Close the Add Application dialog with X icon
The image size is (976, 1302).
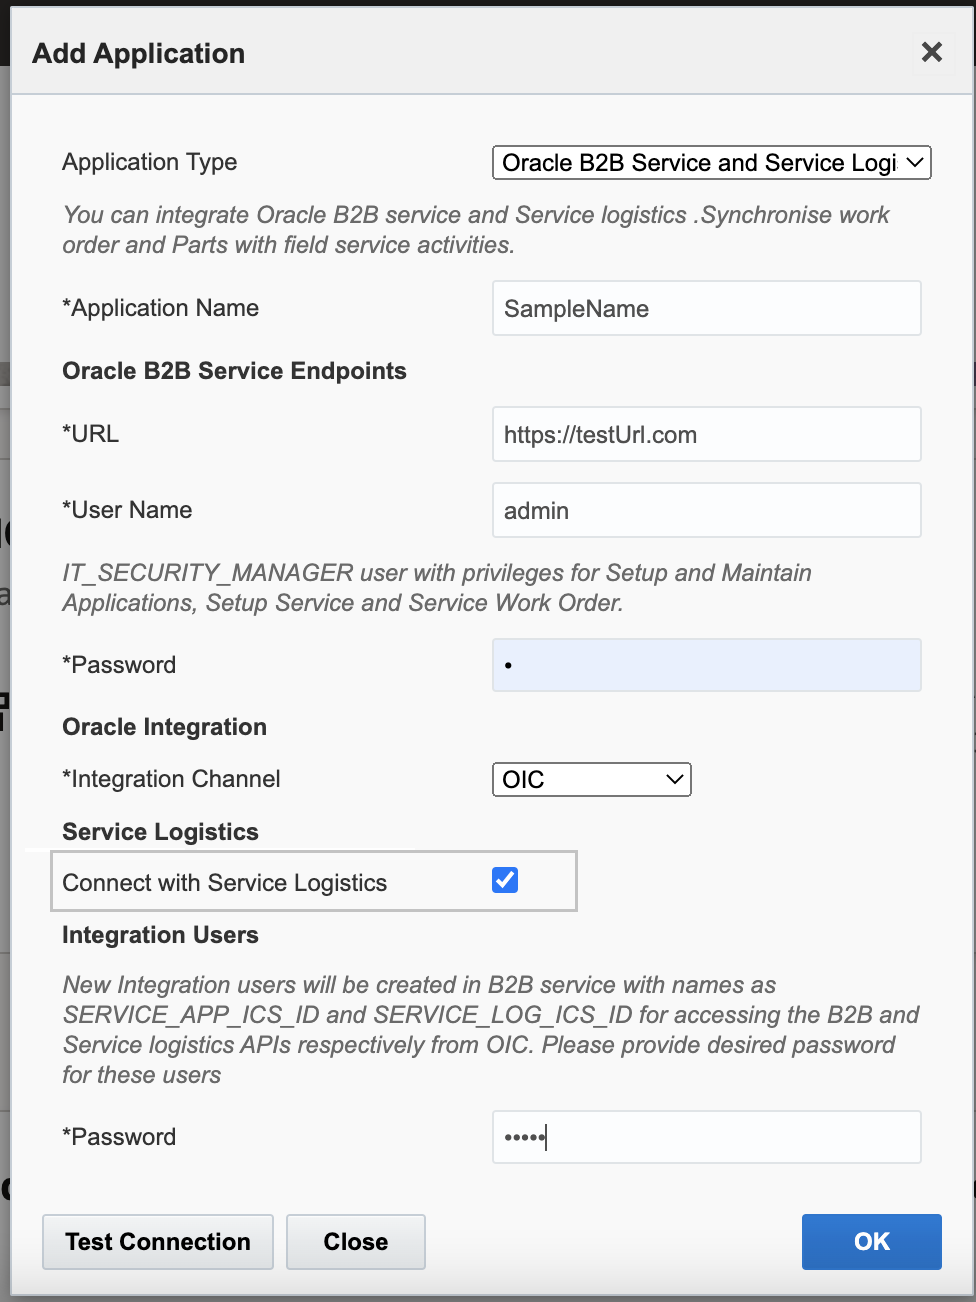click(x=931, y=52)
